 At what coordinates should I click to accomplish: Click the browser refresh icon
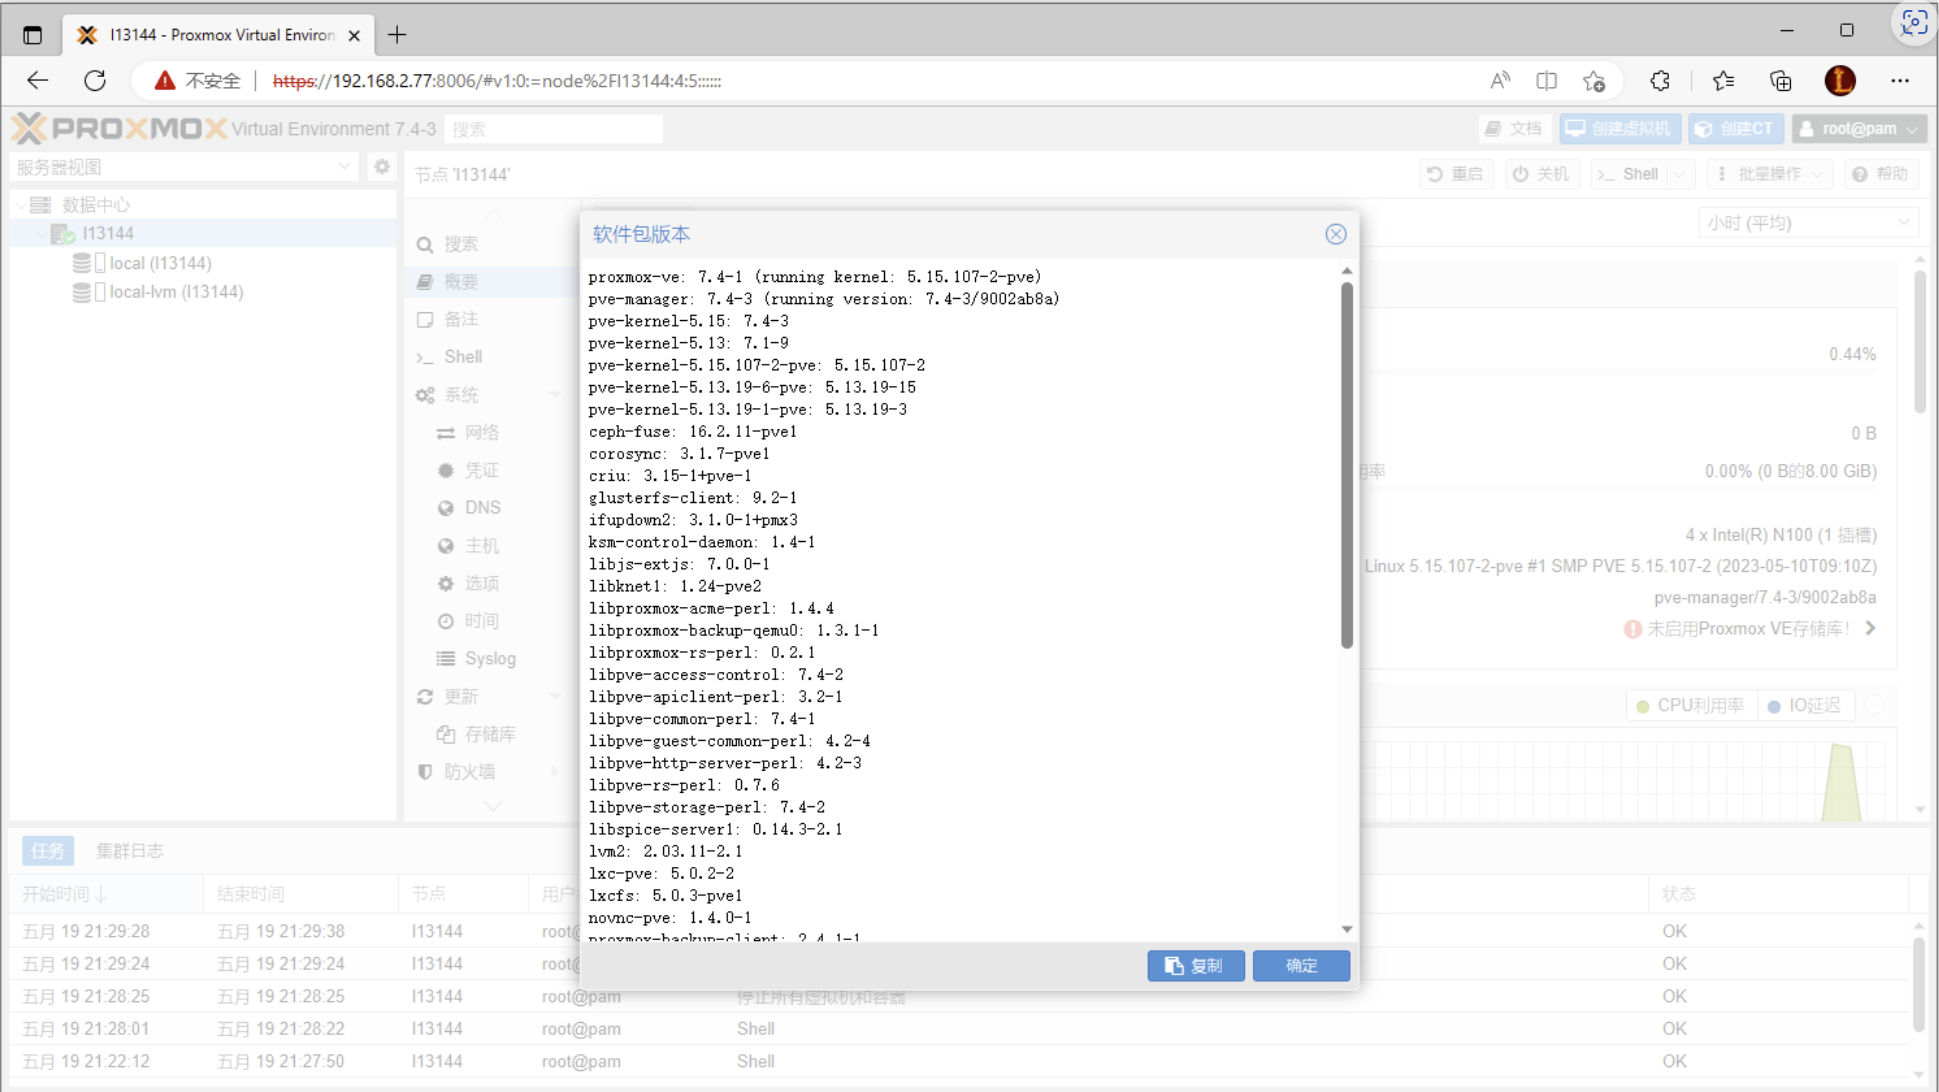(95, 81)
